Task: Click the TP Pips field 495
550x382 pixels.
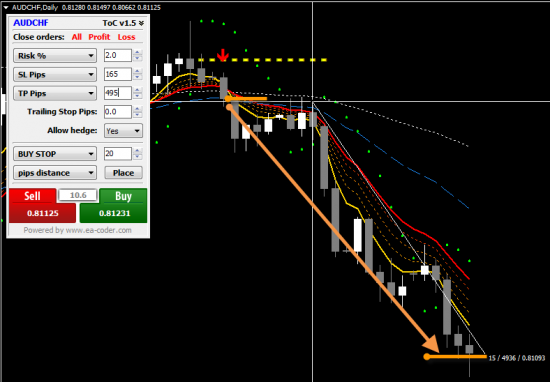Action: [x=118, y=93]
